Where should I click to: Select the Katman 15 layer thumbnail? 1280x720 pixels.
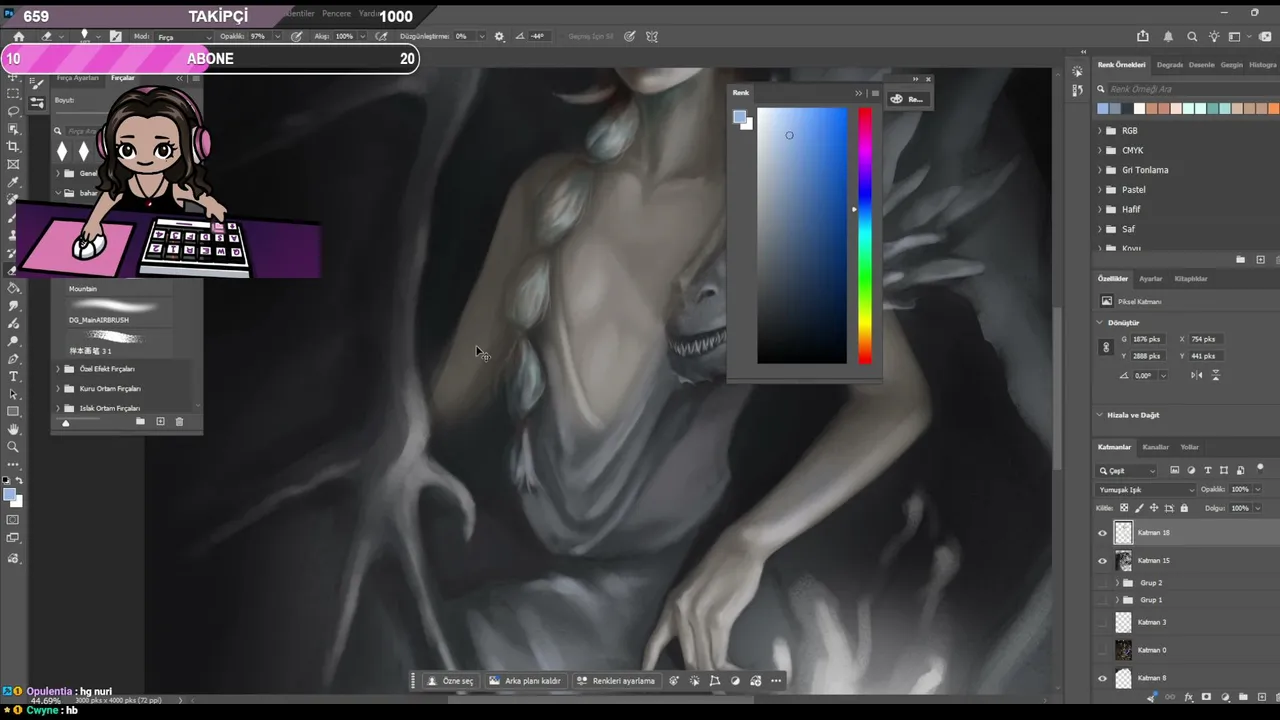[x=1123, y=561]
